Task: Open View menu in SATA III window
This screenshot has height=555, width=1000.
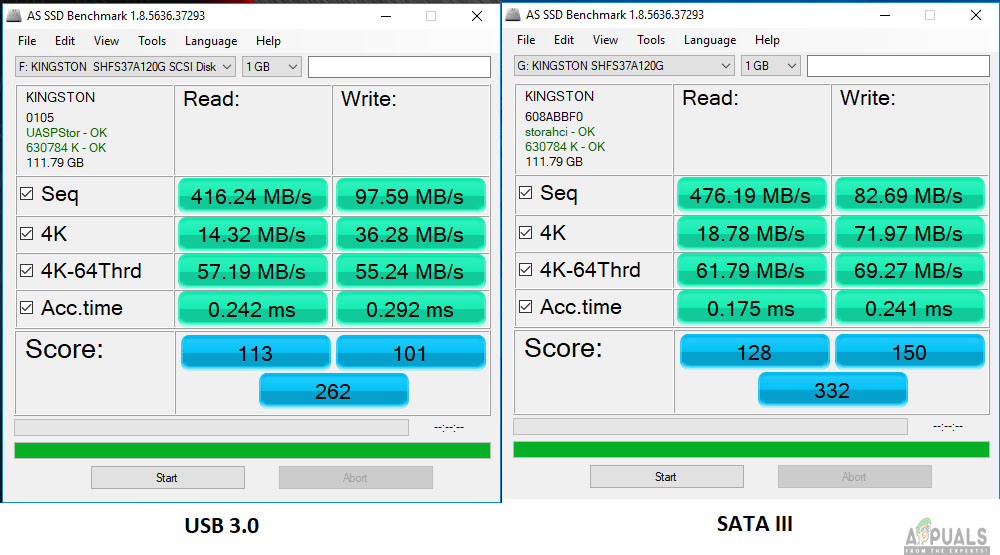Action: pyautogui.click(x=605, y=40)
